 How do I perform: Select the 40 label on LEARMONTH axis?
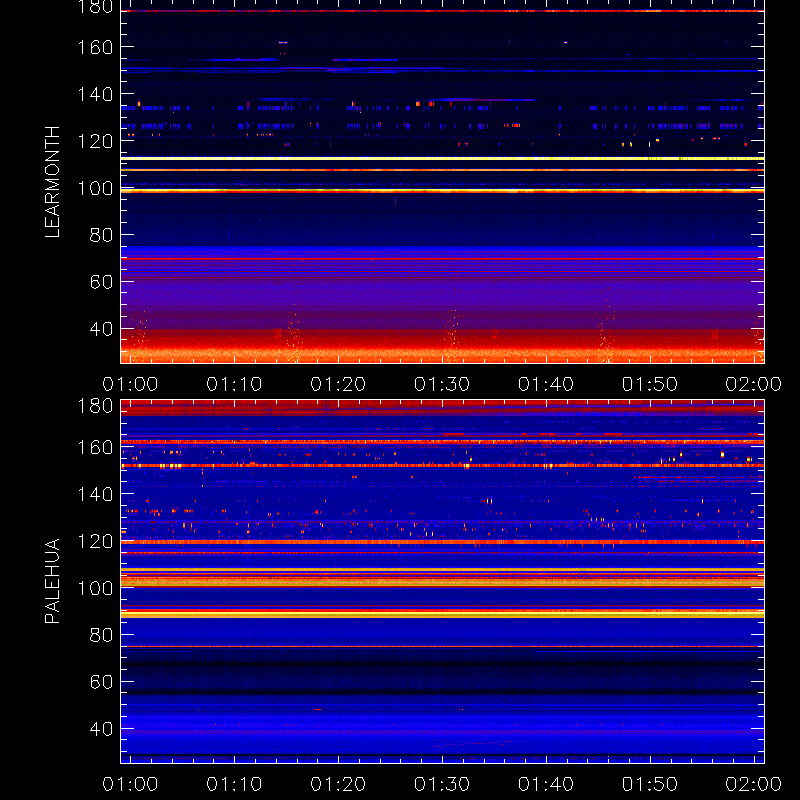tap(101, 329)
